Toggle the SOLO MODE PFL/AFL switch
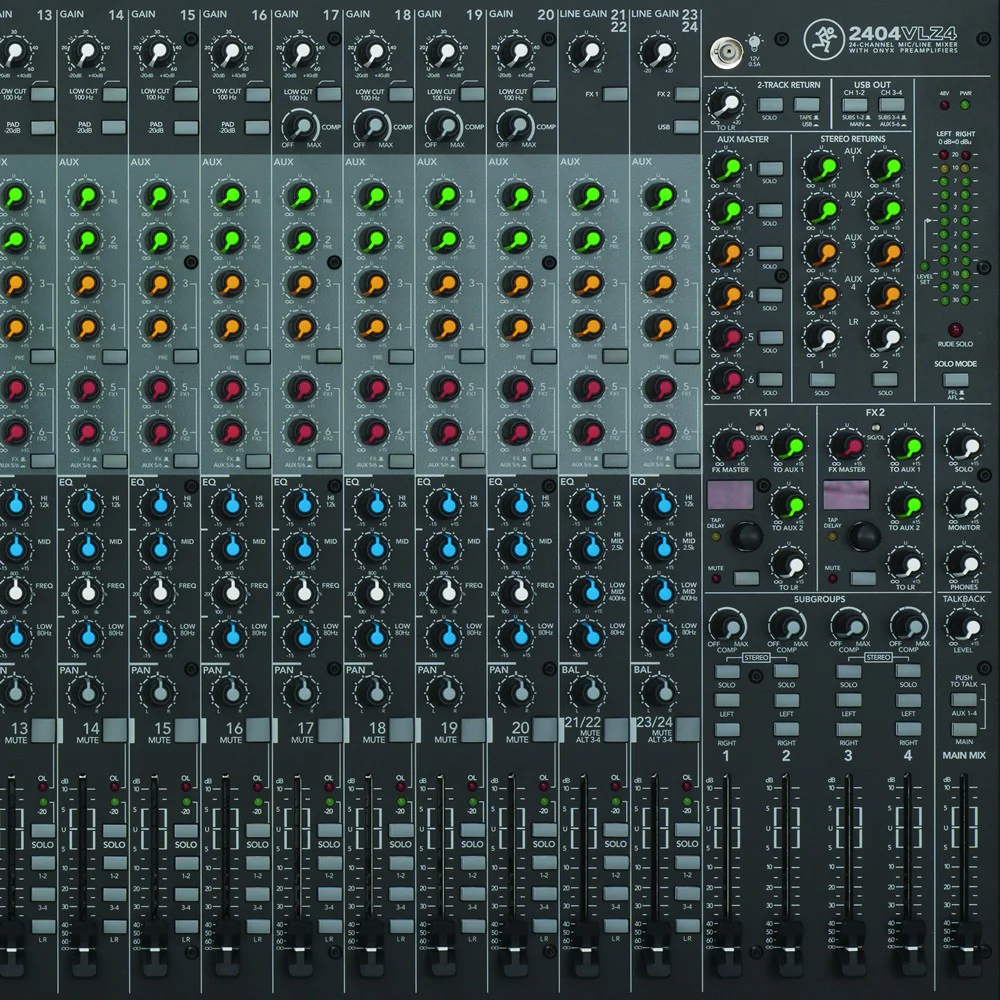Viewport: 1000px width, 1000px height. [955, 380]
